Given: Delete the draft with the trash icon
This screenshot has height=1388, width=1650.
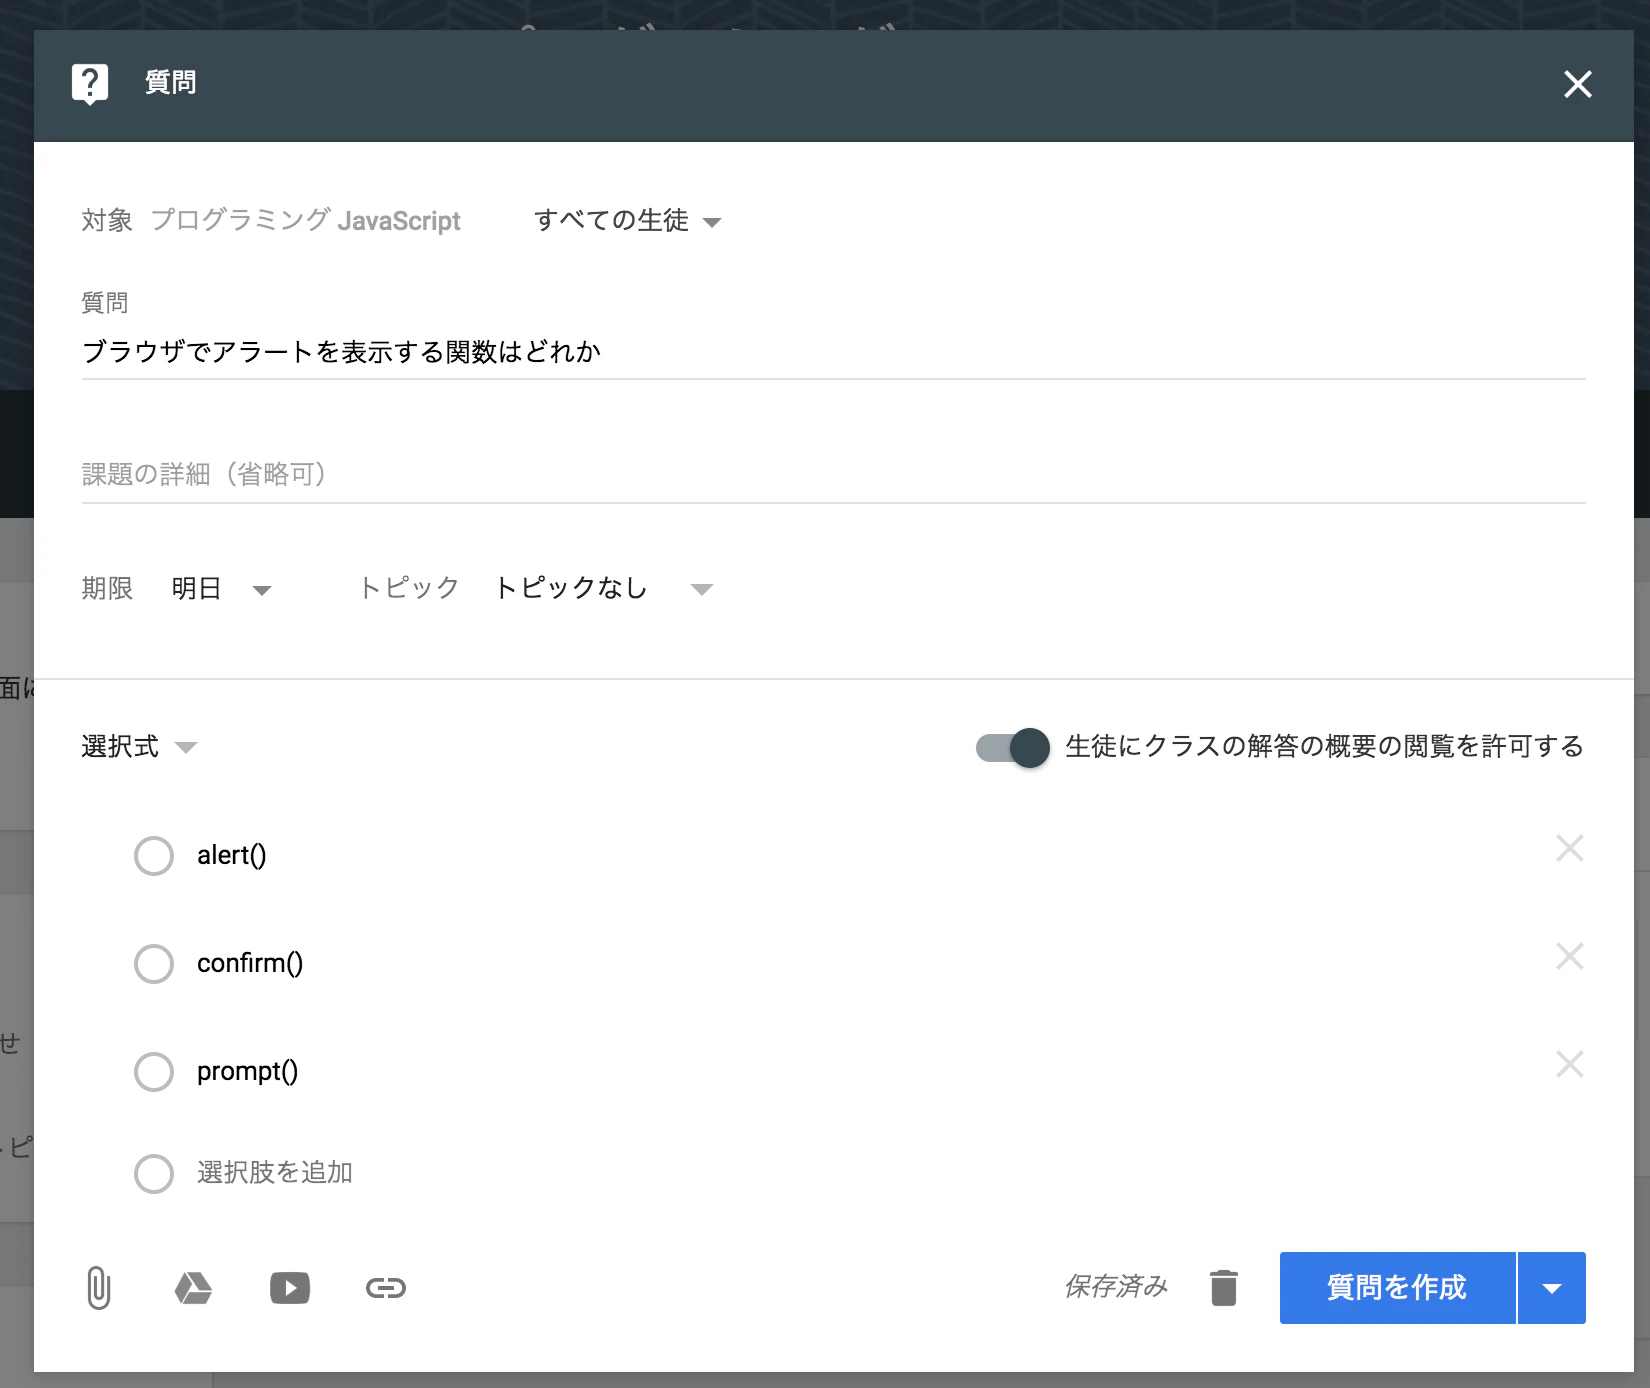Looking at the screenshot, I should pyautogui.click(x=1224, y=1288).
